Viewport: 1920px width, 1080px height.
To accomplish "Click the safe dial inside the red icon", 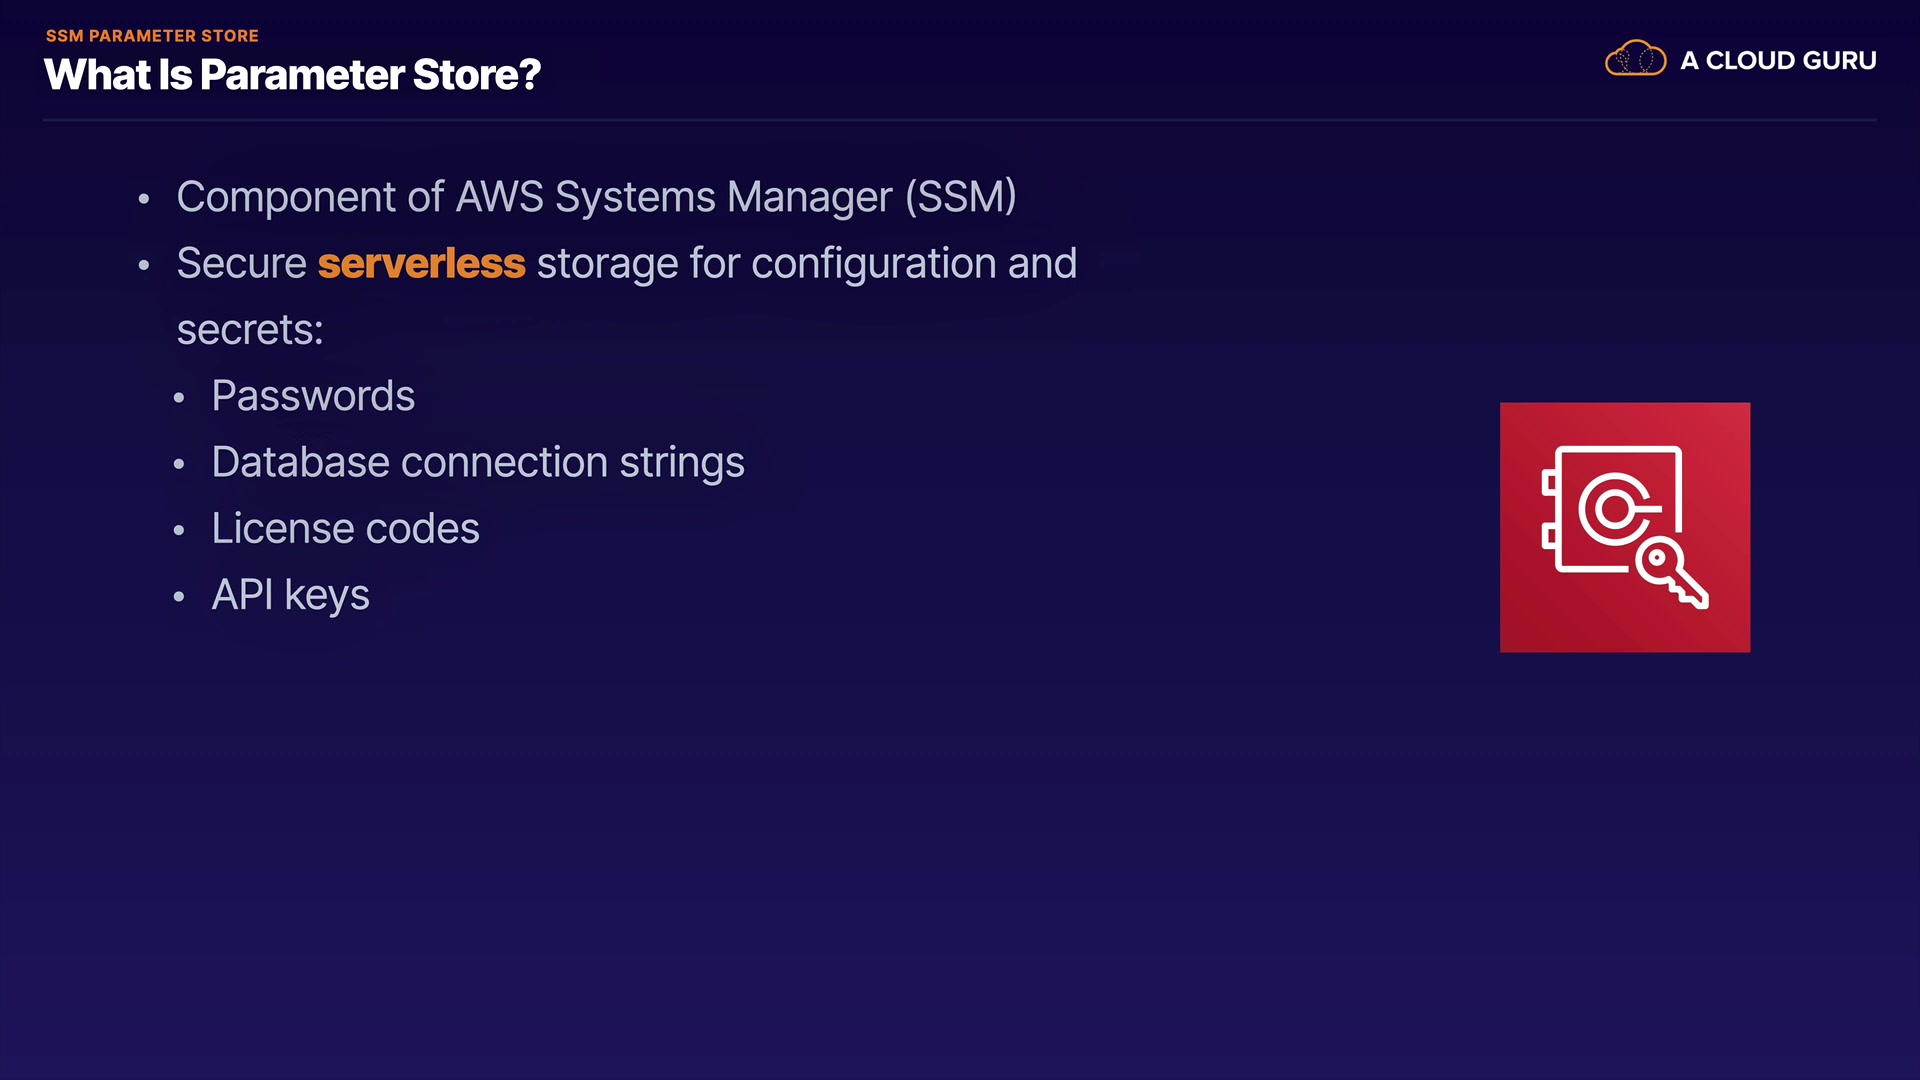I will (x=1614, y=509).
